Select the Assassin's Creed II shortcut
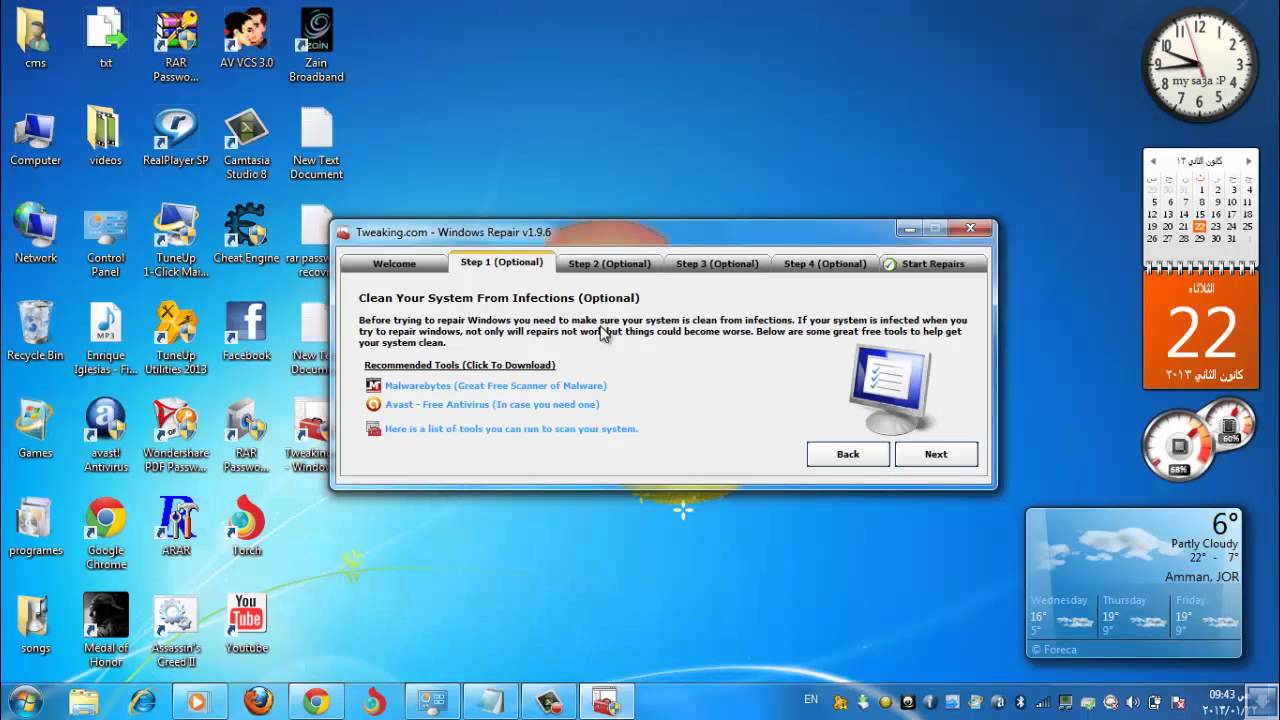1280x720 pixels. pyautogui.click(x=176, y=632)
